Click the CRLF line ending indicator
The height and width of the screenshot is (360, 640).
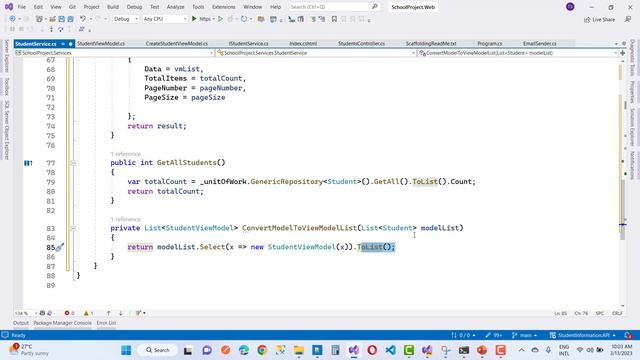click(617, 313)
